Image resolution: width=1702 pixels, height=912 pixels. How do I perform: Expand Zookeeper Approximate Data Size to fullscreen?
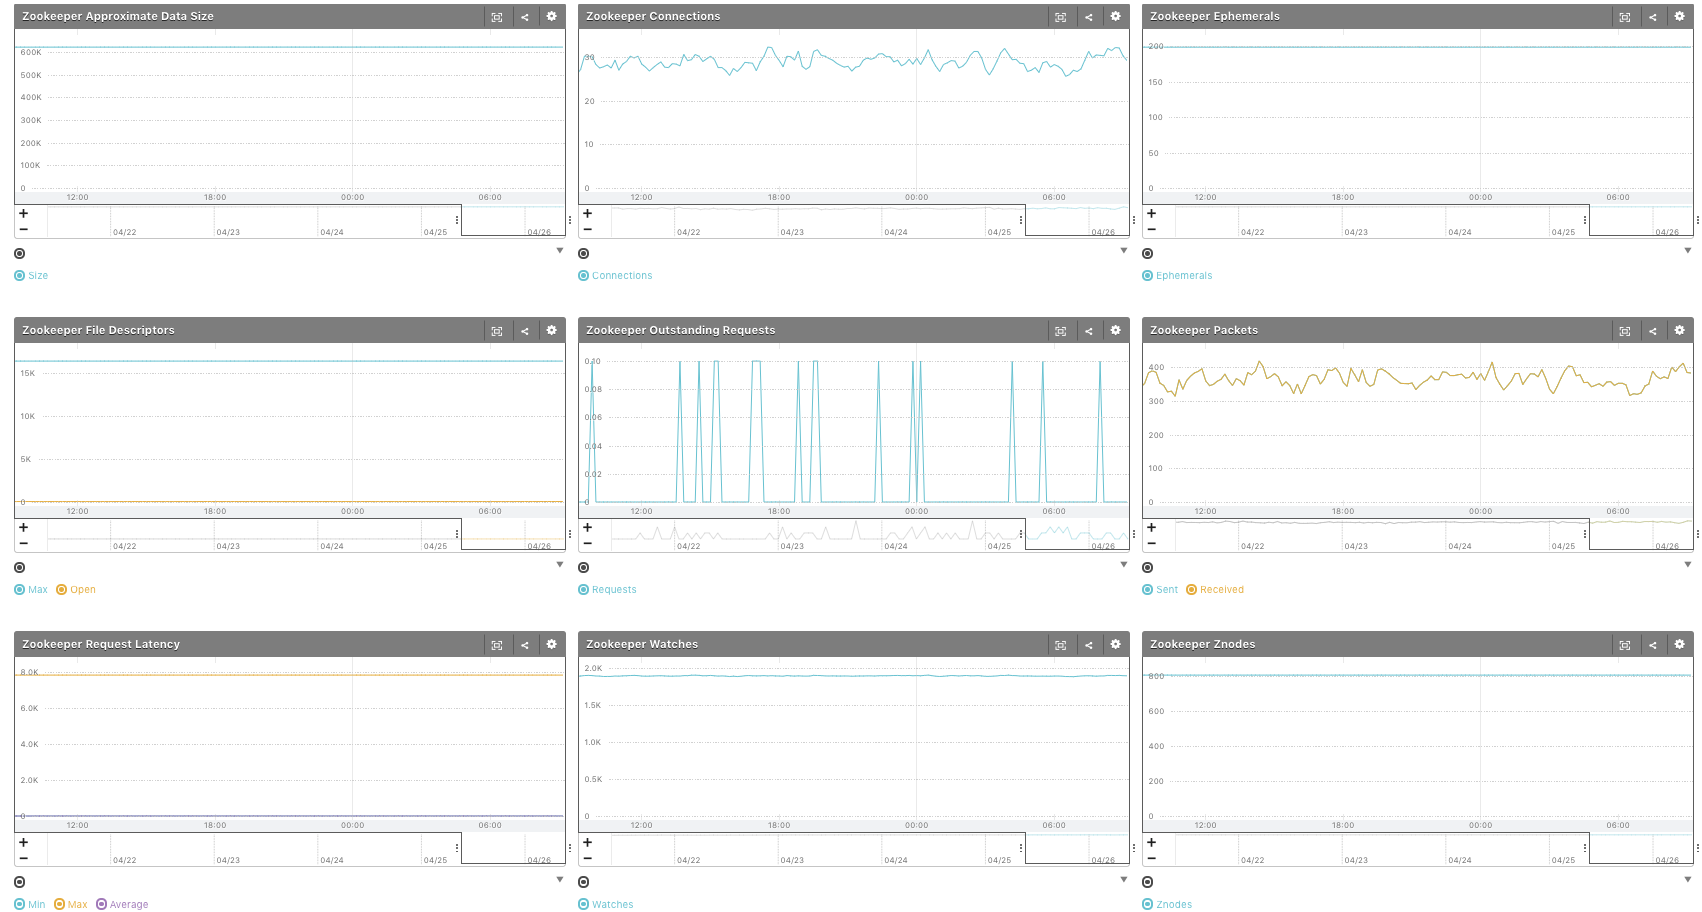[x=497, y=17]
